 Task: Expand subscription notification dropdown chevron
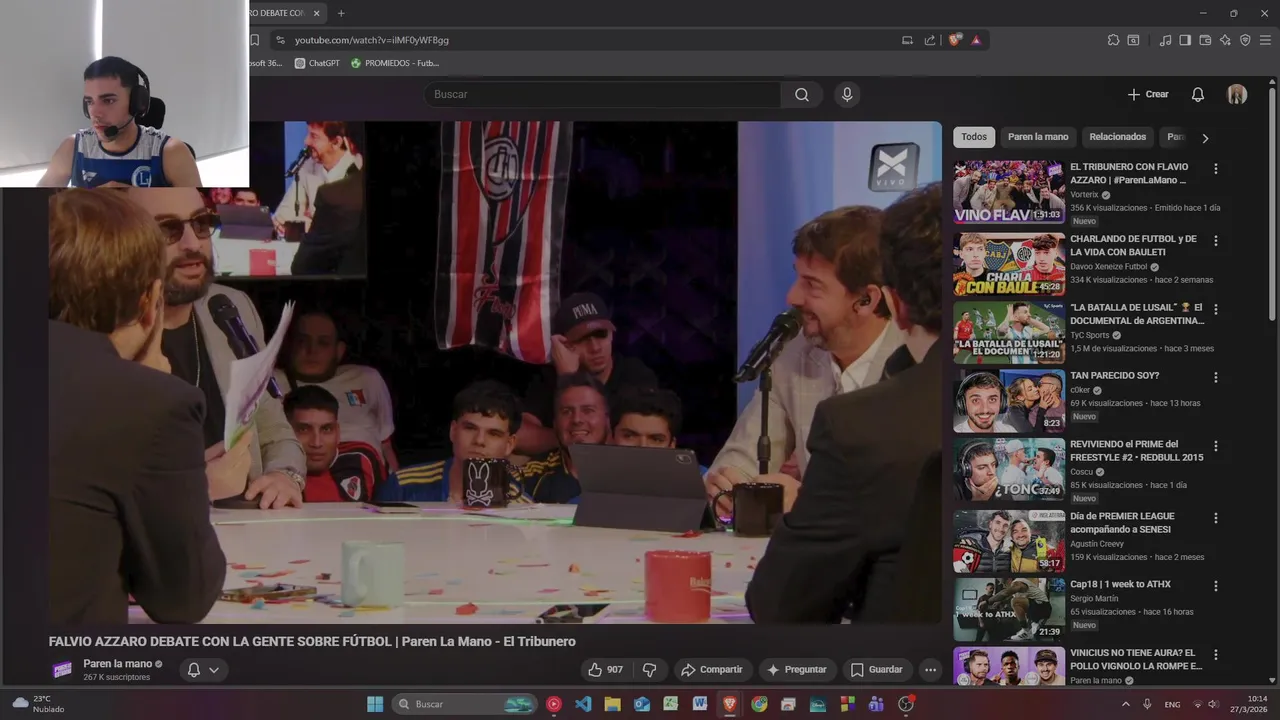213,670
